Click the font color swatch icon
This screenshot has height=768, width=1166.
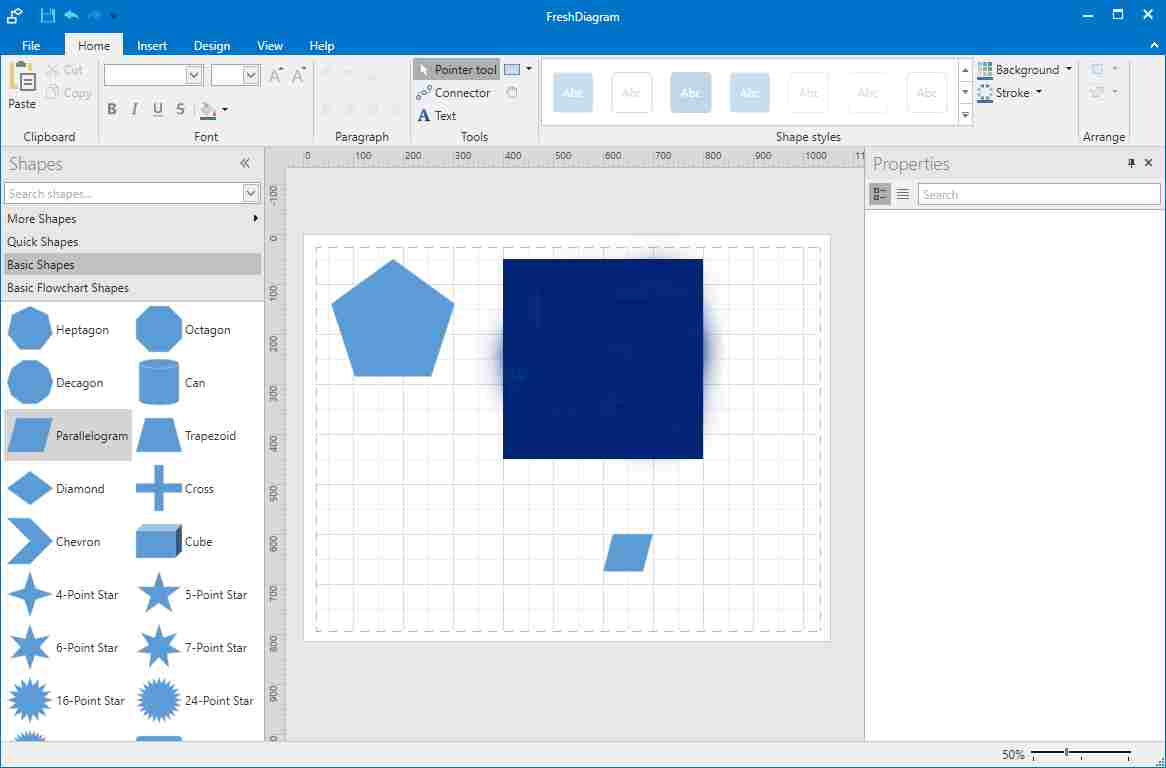click(208, 110)
